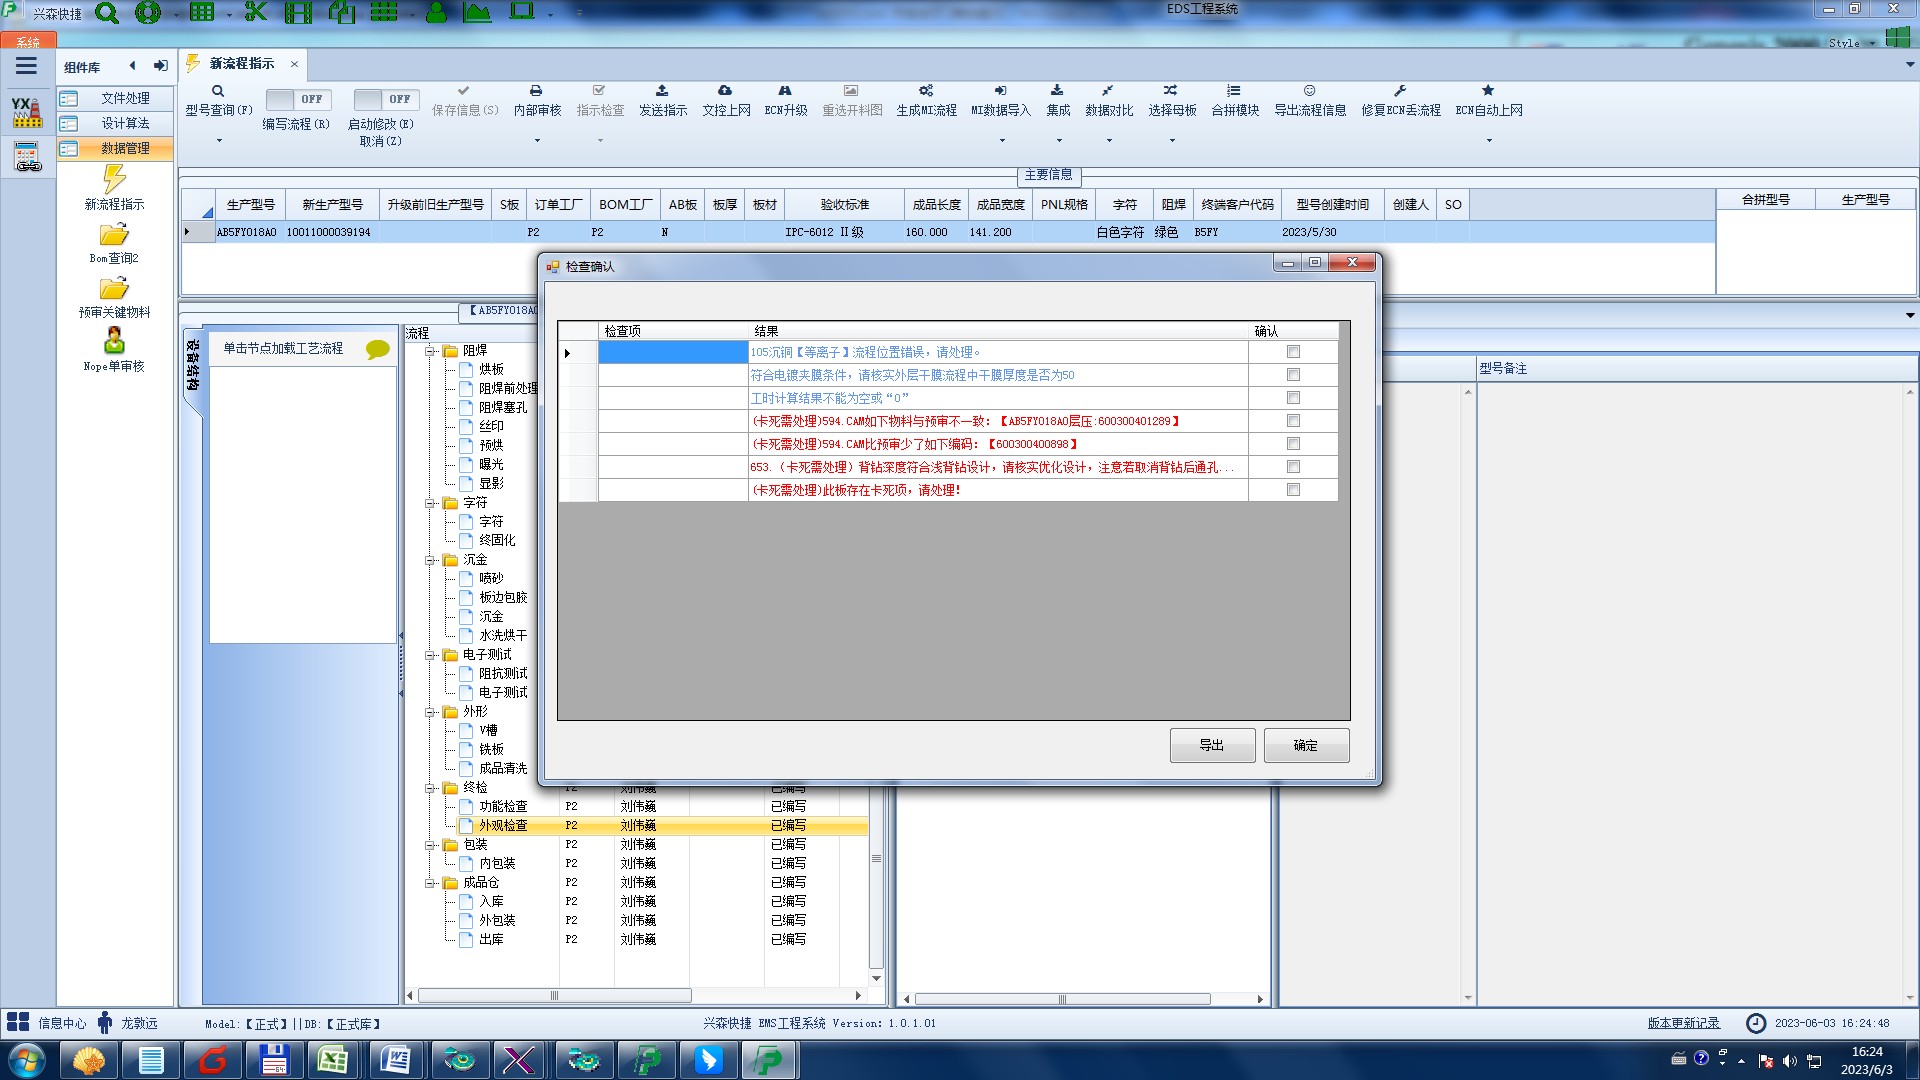Click the 型号查询 search icon
This screenshot has height=1080, width=1920.
(x=217, y=91)
